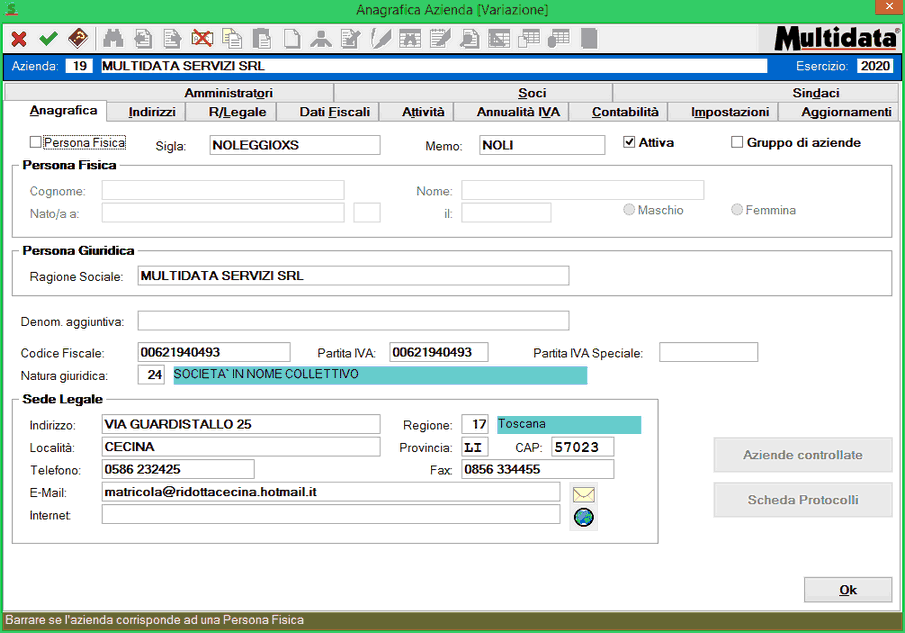
Task: Click the Località field CECINA
Action: [241, 447]
